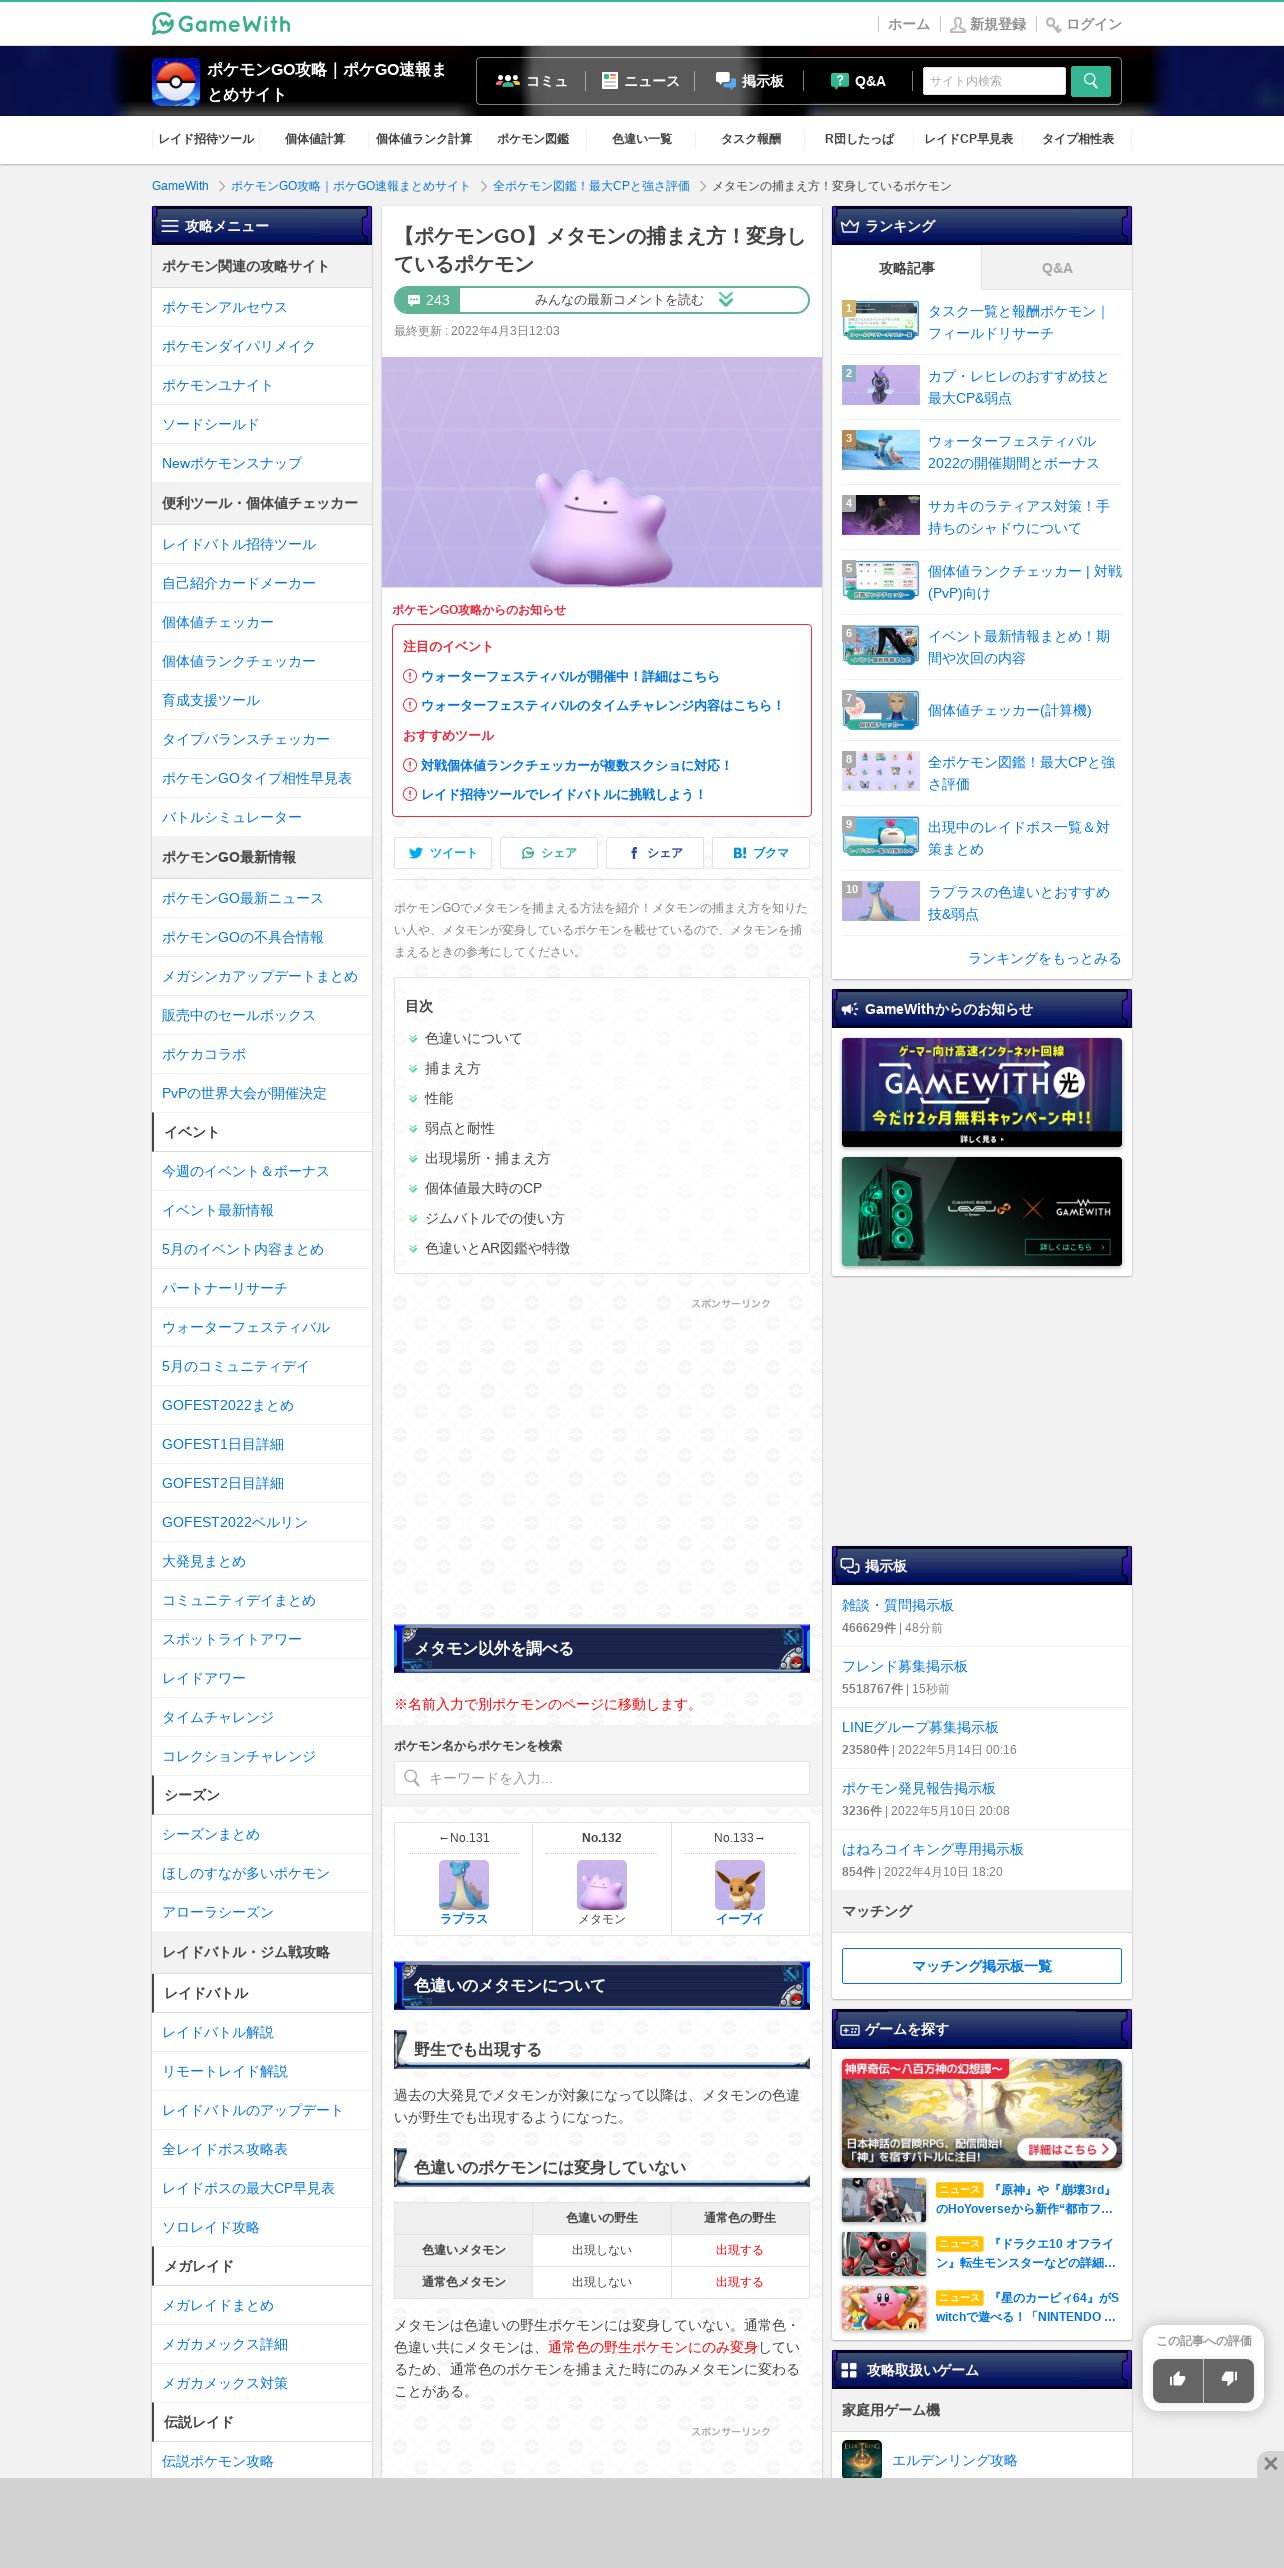Open the gaming PC LEVEL banner

pyautogui.click(x=982, y=1211)
